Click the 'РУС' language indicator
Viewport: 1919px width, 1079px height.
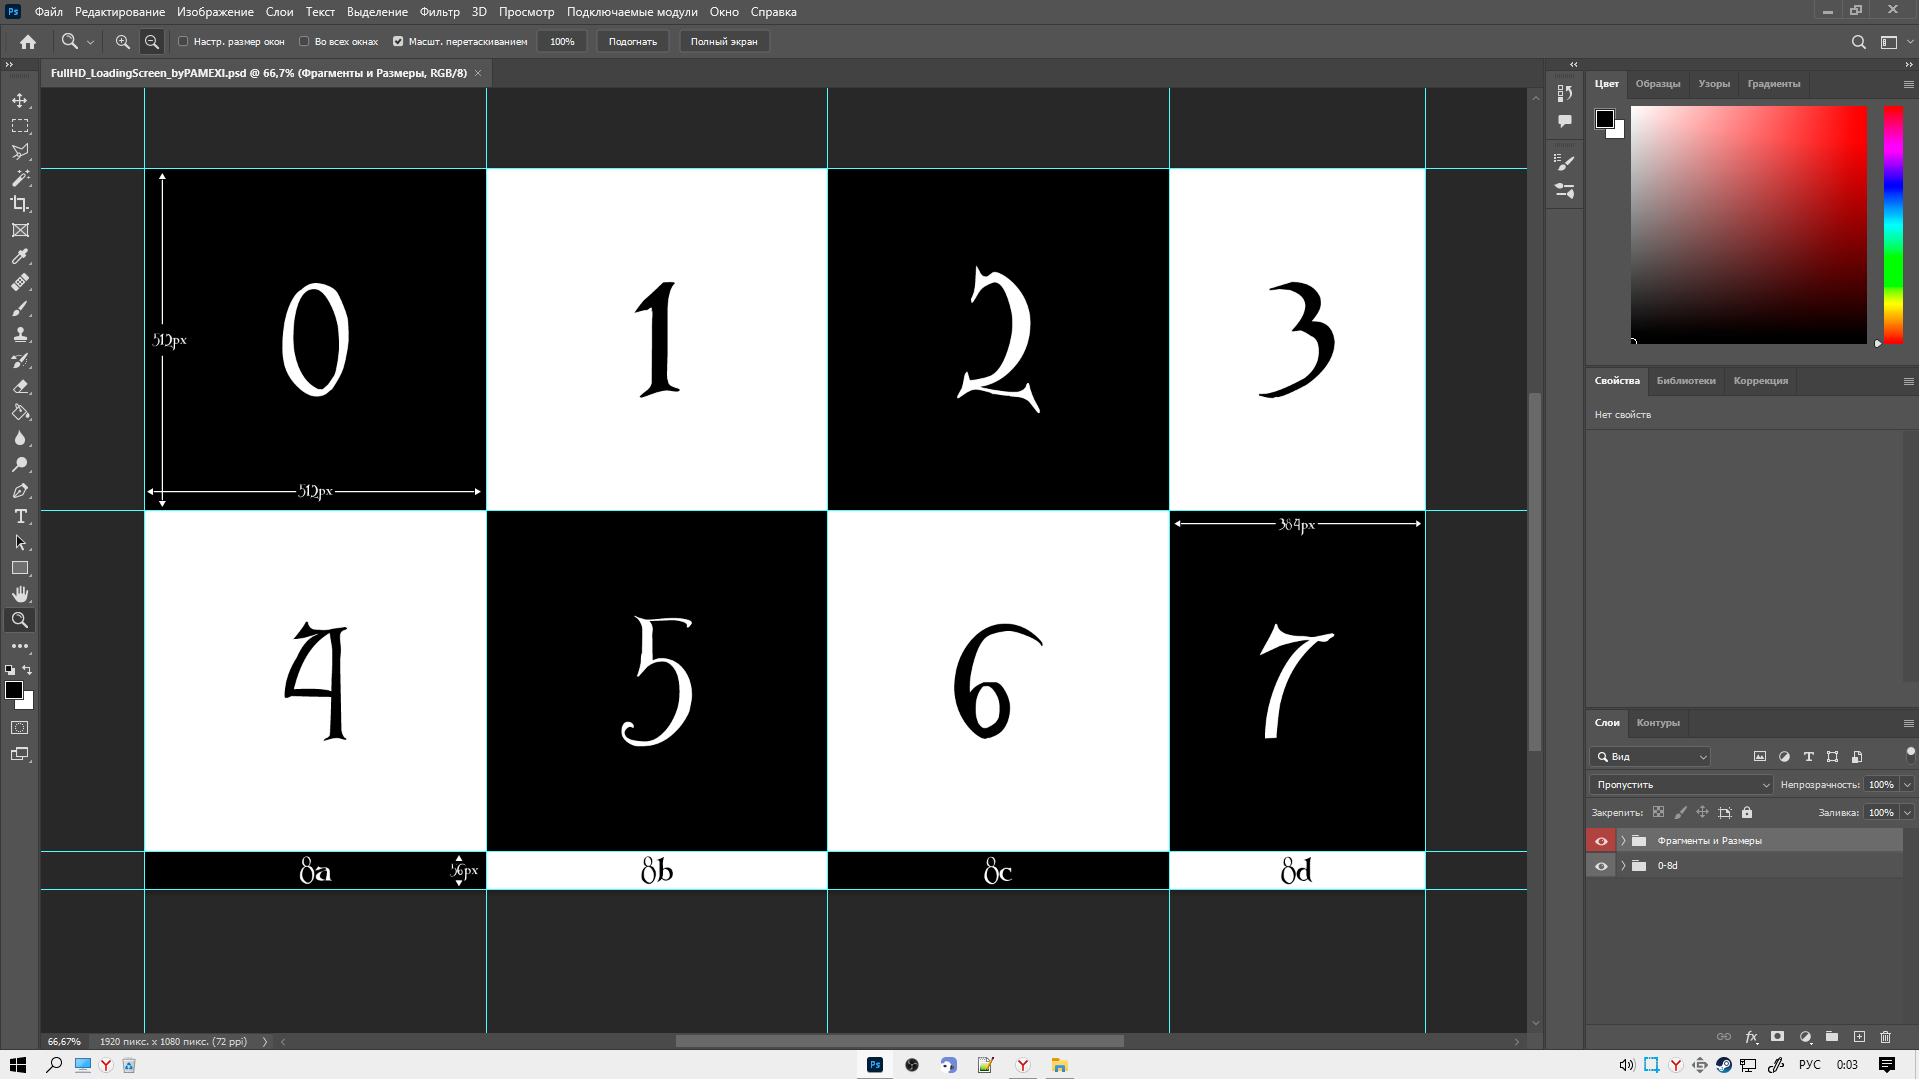coord(1809,1065)
